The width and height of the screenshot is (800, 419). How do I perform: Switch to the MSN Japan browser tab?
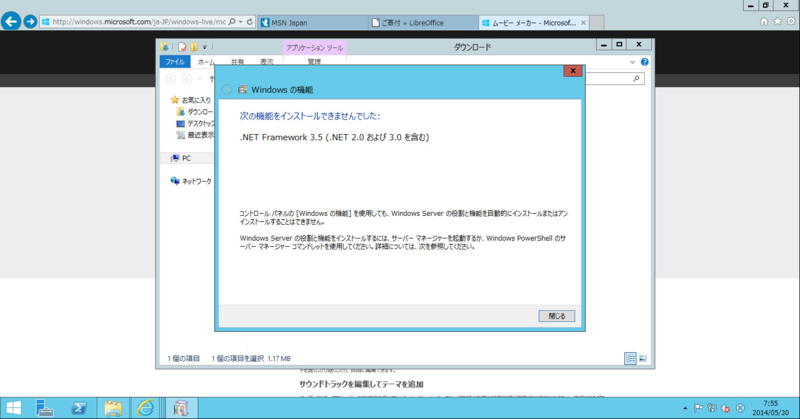point(312,22)
